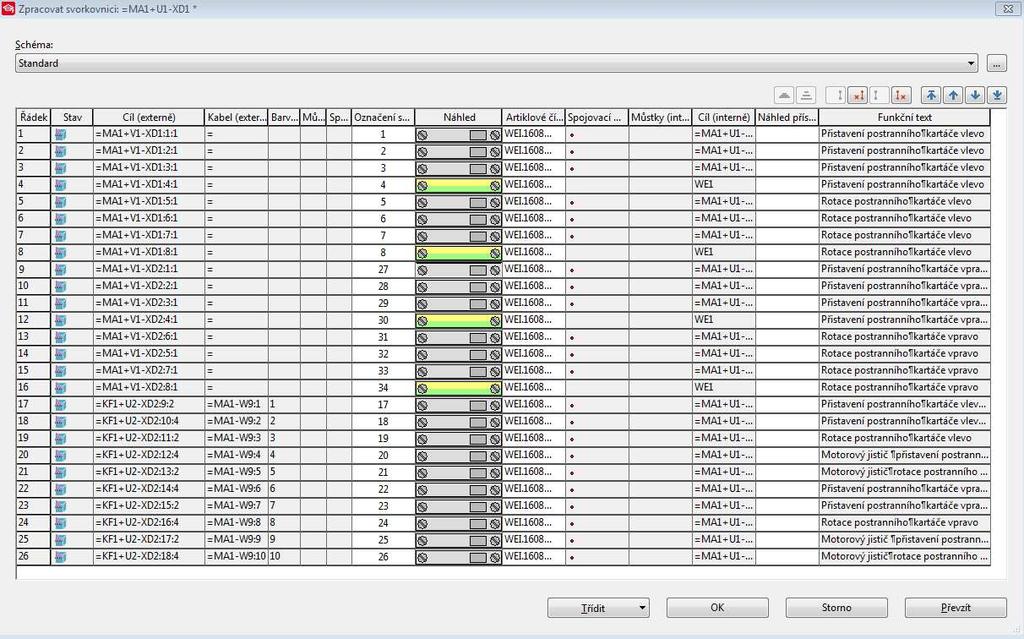Click the ellipsis button next to Schéma
1024x639 pixels.
click(x=997, y=63)
